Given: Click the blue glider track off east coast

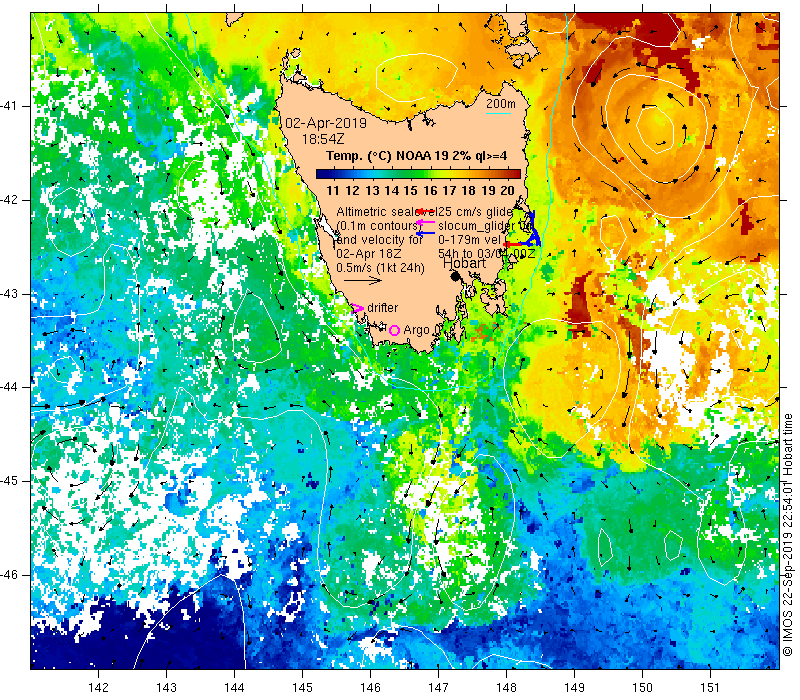Looking at the screenshot, I should [x=533, y=230].
